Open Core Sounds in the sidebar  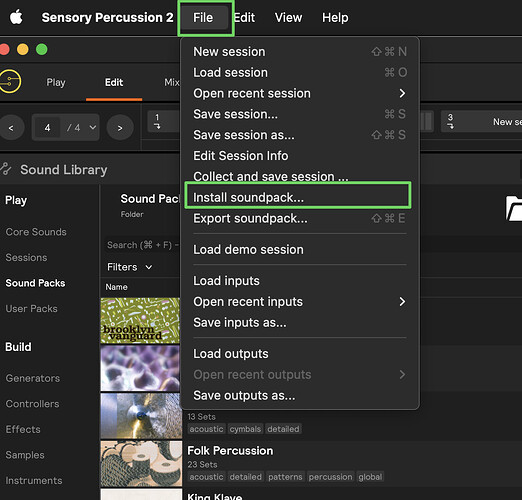[36, 232]
